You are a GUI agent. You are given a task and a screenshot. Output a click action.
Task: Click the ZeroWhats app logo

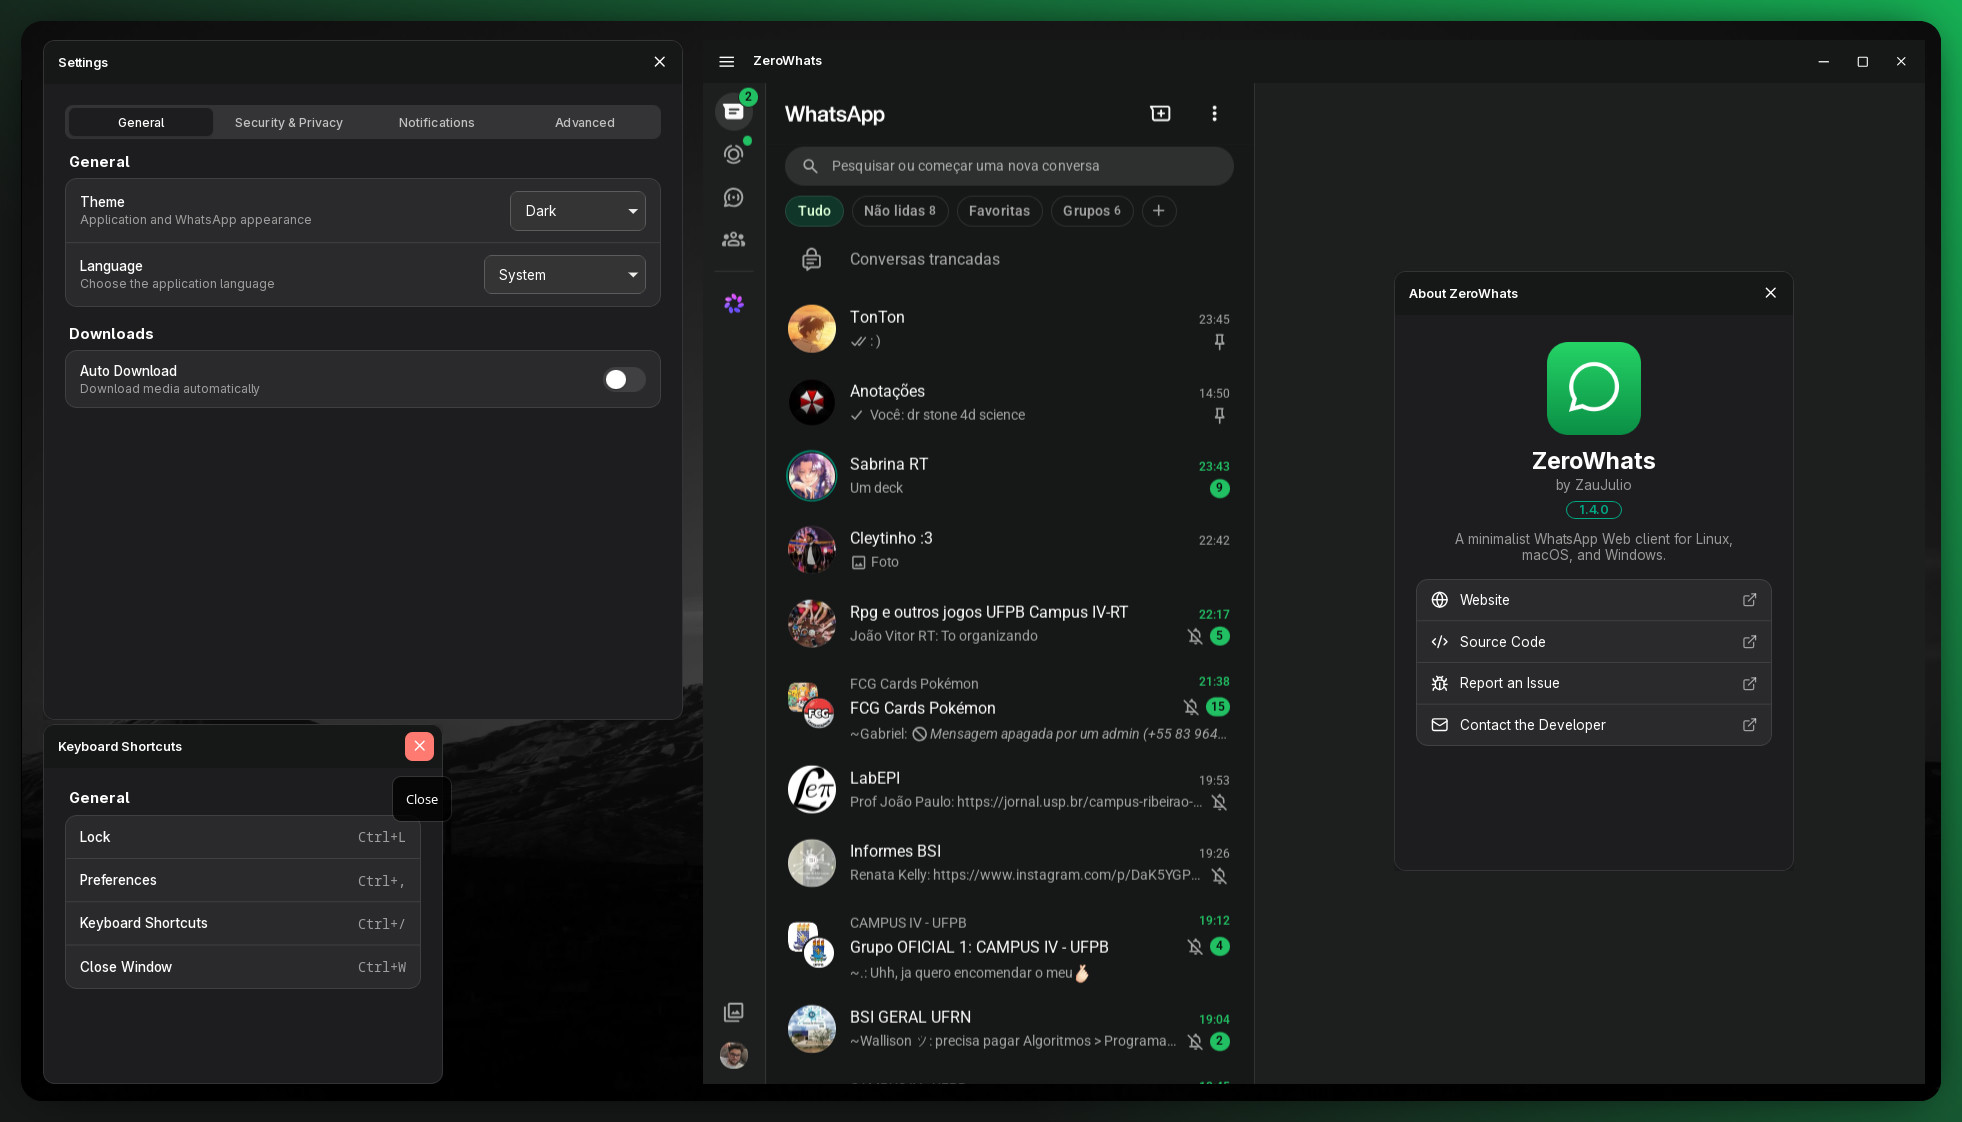[1593, 389]
